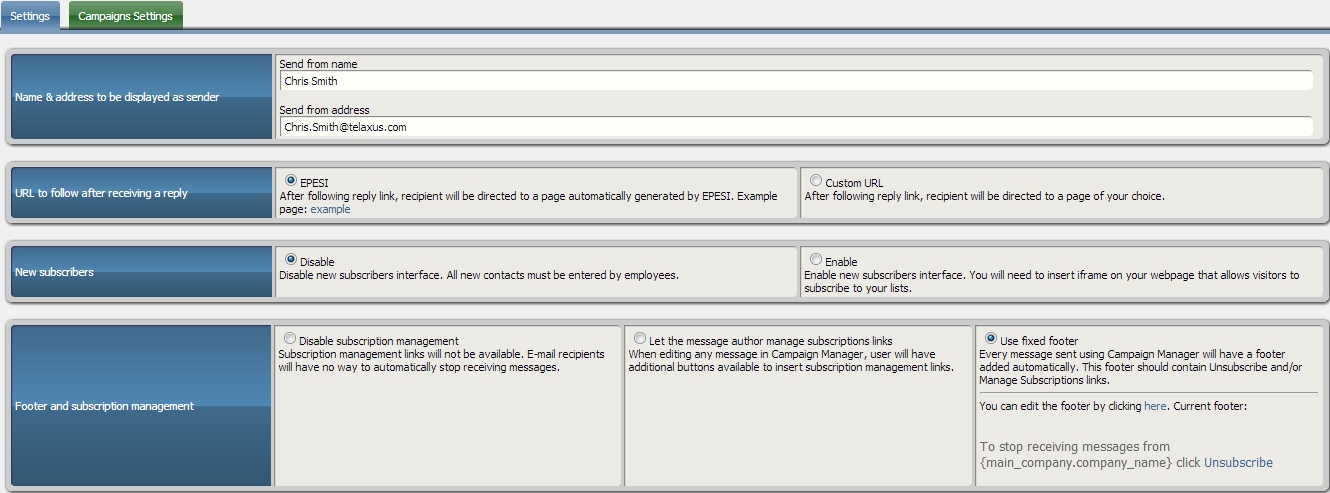
Task: Choose Let the message author manage subscriptions
Action: (x=640, y=339)
